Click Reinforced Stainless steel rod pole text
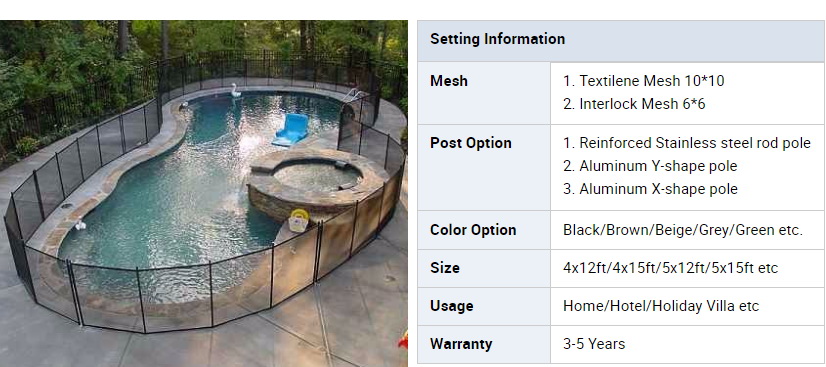The width and height of the screenshot is (826, 367). pyautogui.click(x=686, y=143)
